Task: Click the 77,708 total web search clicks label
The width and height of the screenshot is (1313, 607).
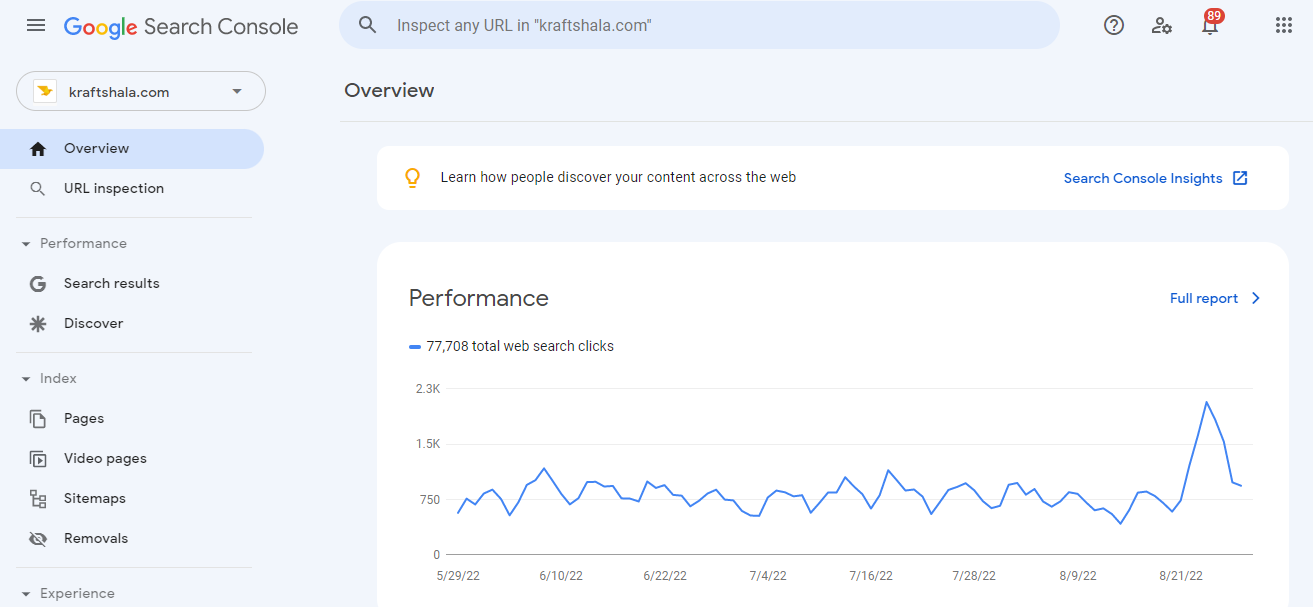Action: [520, 346]
